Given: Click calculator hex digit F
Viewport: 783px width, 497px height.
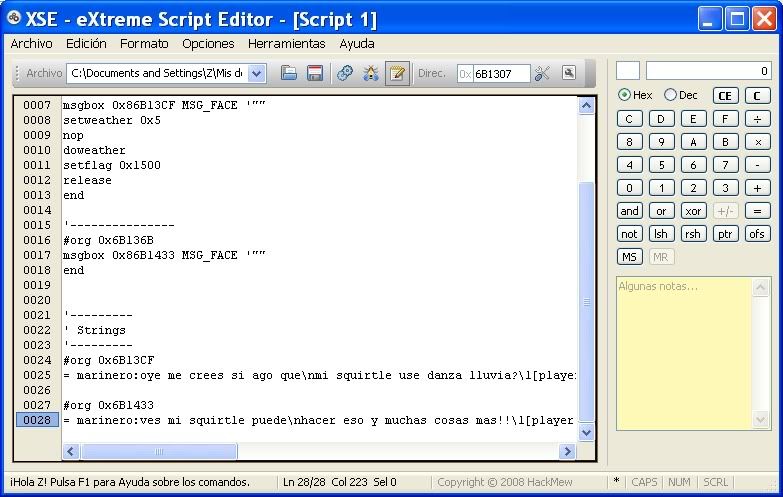Looking at the screenshot, I should [725, 119].
